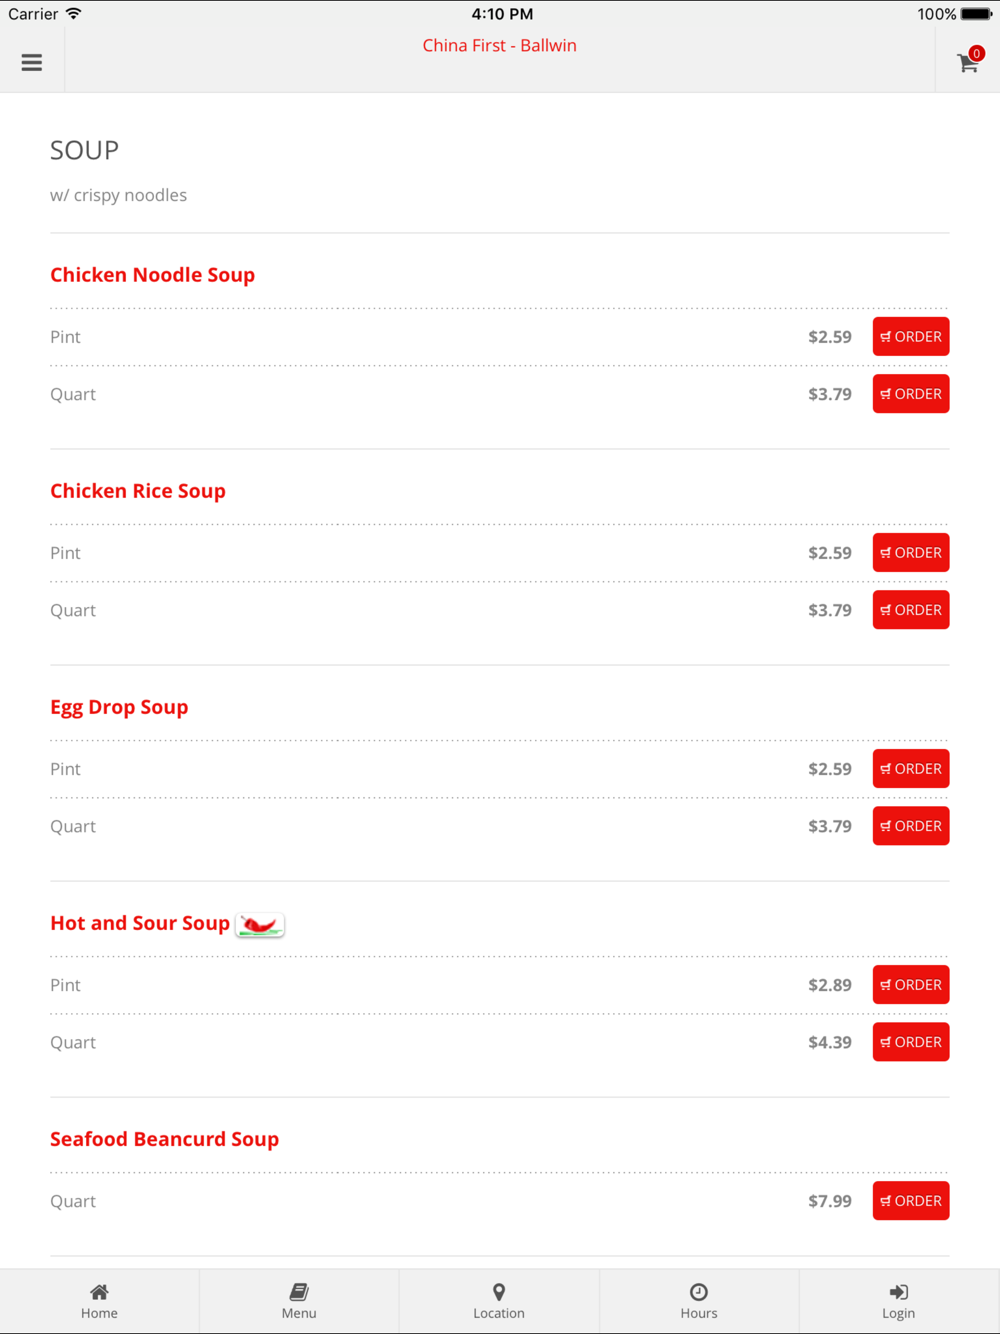The height and width of the screenshot is (1334, 1000).
Task: Tap the China First - Ballwin title
Action: click(x=499, y=45)
